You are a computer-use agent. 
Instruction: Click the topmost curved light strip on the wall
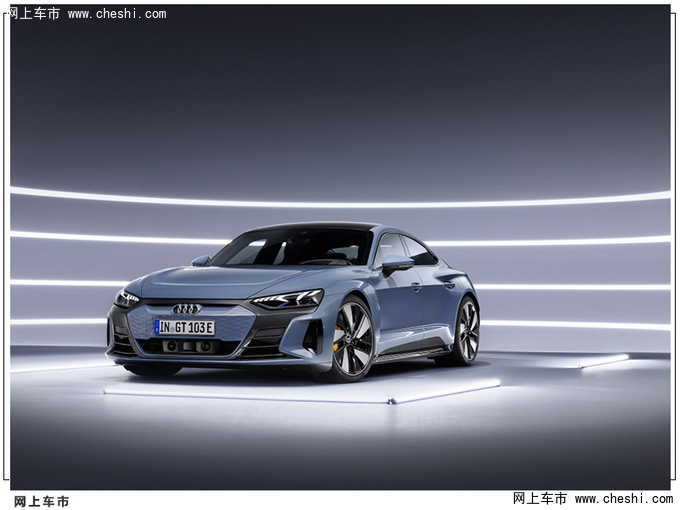pyautogui.click(x=340, y=200)
